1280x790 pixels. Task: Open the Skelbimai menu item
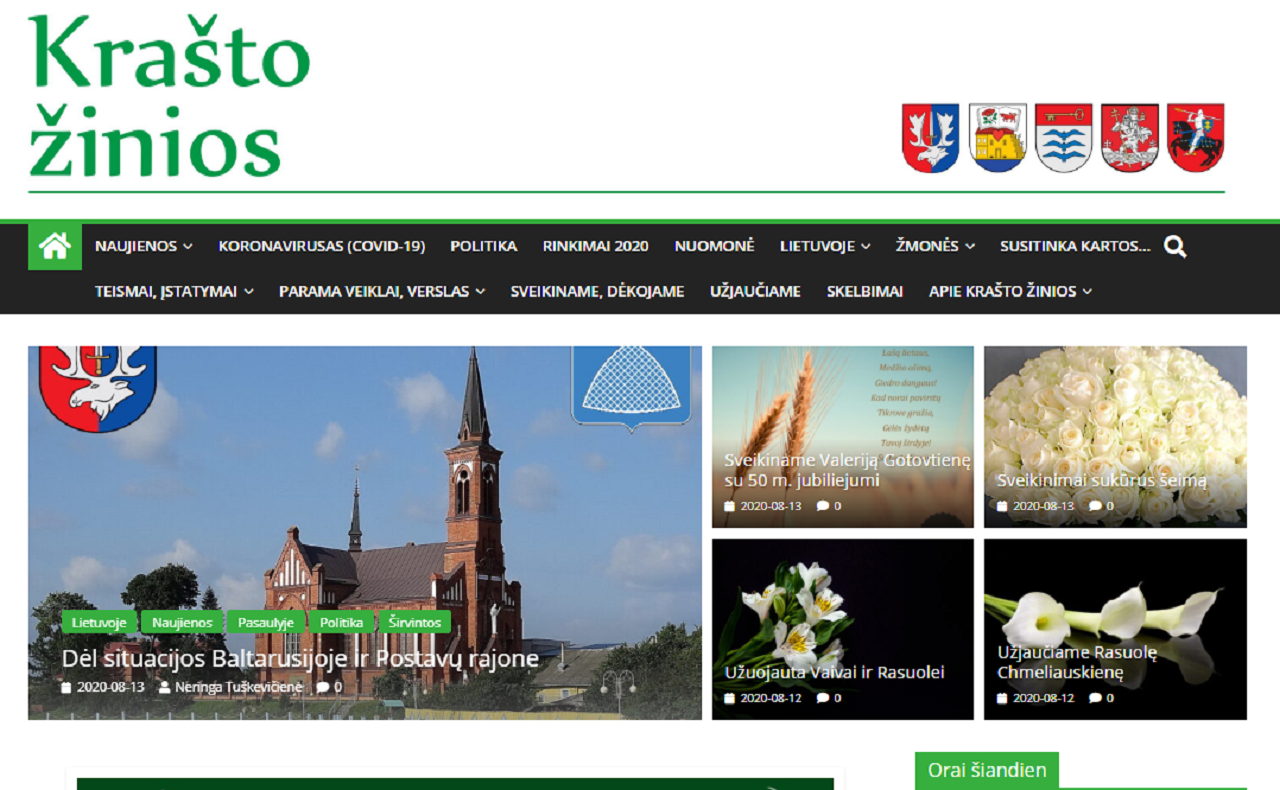865,291
